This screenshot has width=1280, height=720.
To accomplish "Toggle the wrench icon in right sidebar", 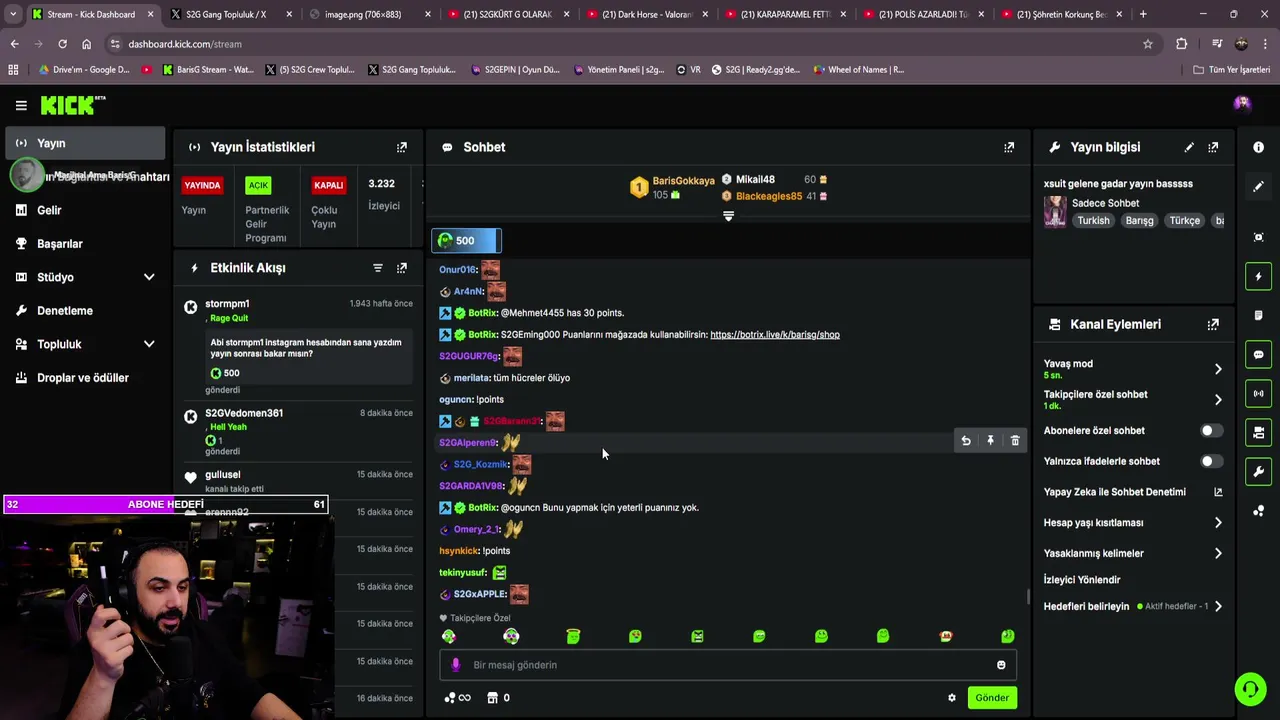I will point(1258,471).
